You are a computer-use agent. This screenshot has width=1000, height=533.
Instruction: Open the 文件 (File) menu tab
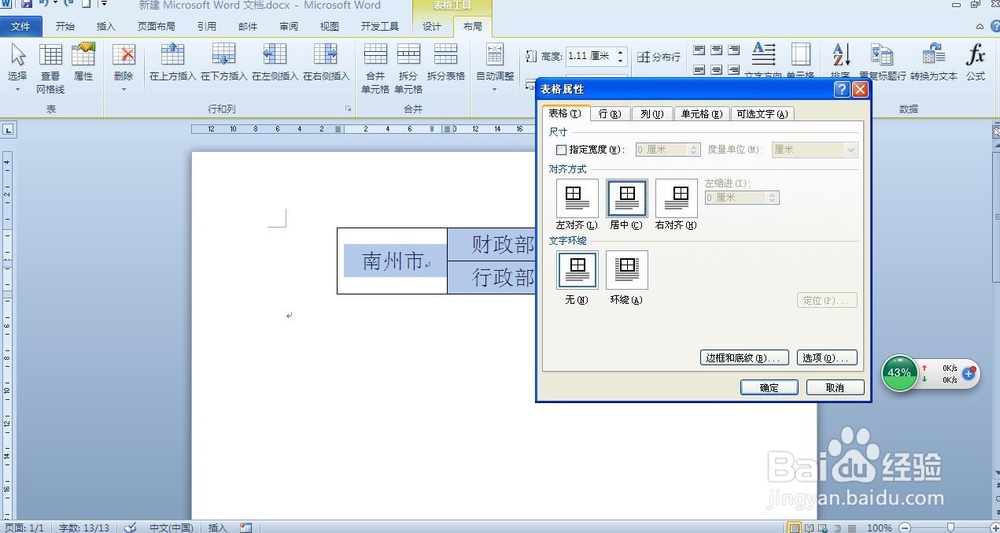[20, 26]
